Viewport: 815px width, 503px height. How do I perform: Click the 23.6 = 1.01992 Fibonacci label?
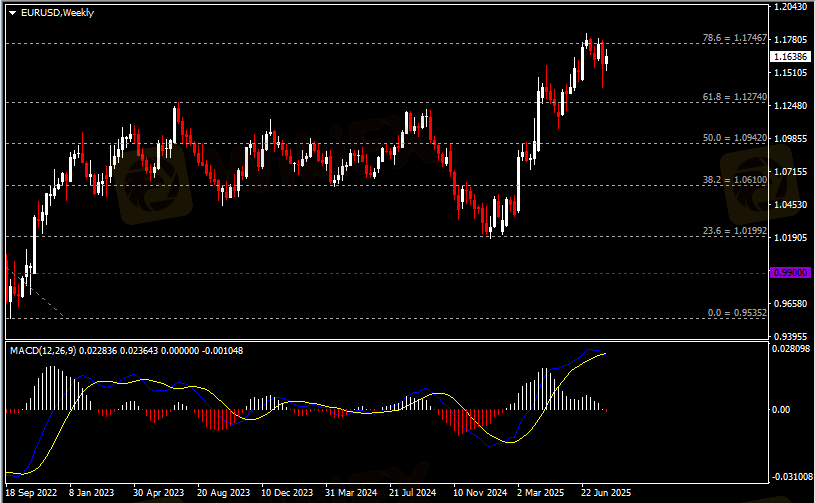(x=734, y=231)
